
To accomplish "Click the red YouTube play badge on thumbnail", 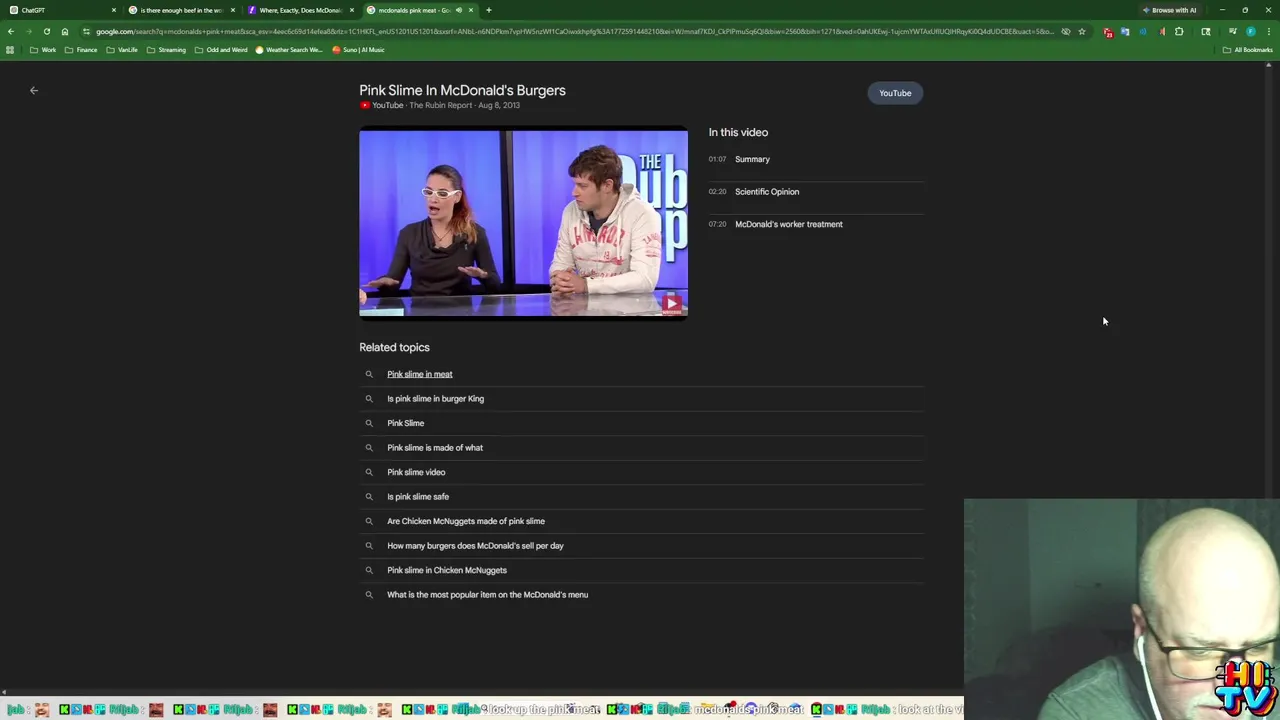I will pyautogui.click(x=671, y=303).
